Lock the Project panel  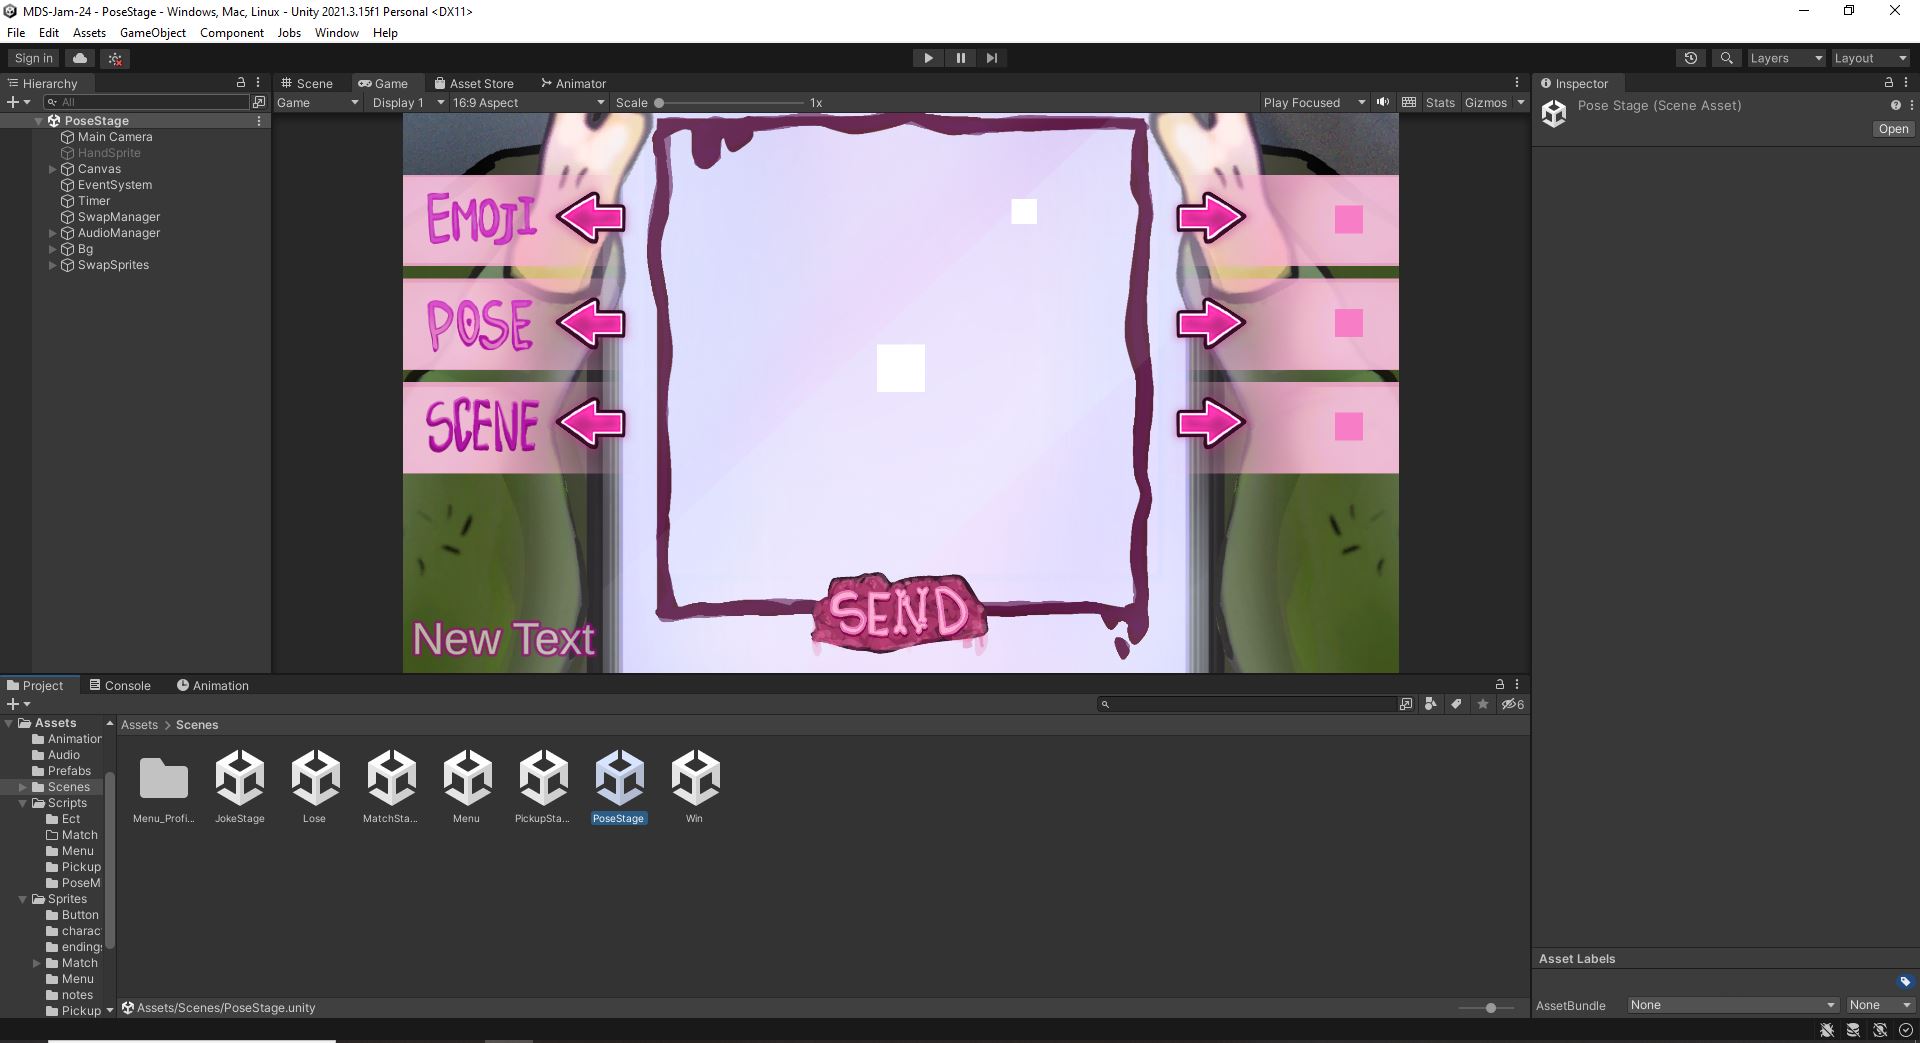point(1499,684)
